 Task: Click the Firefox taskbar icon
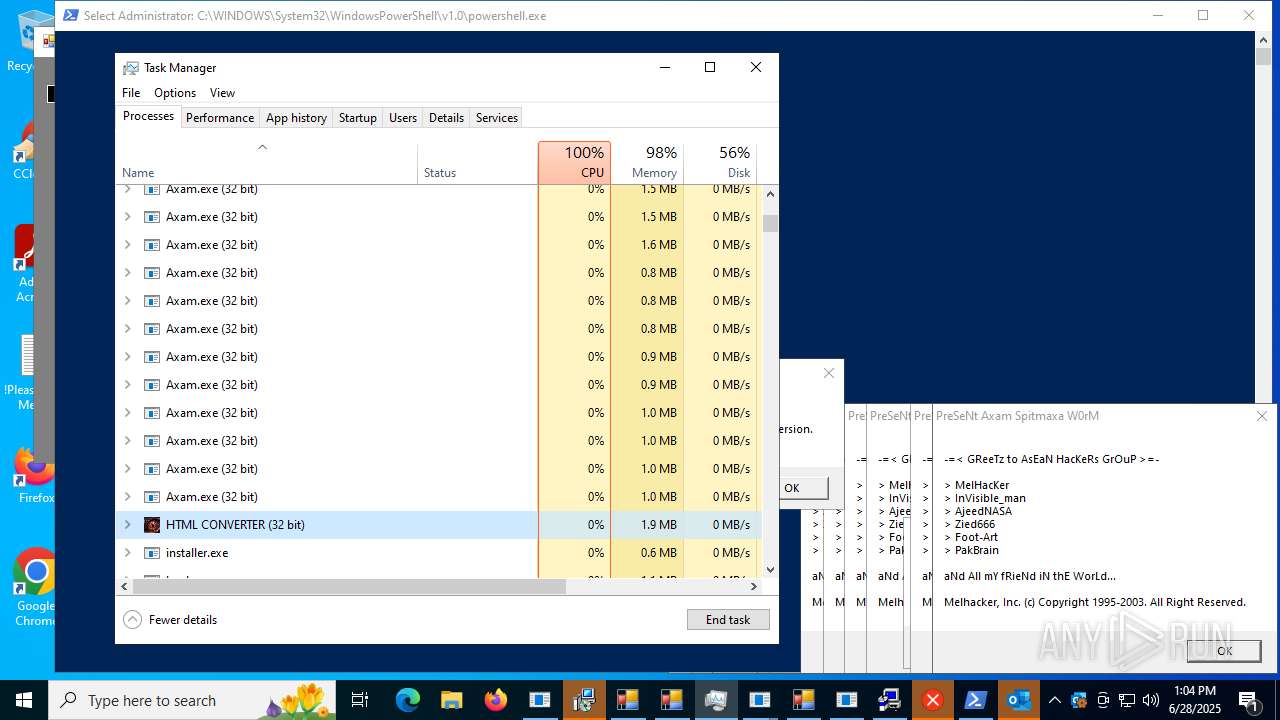[x=496, y=700]
